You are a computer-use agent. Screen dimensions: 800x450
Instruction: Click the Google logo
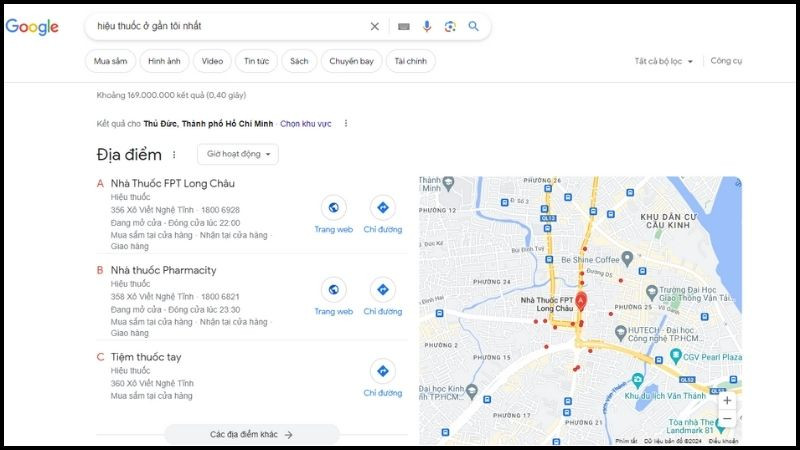click(x=32, y=27)
